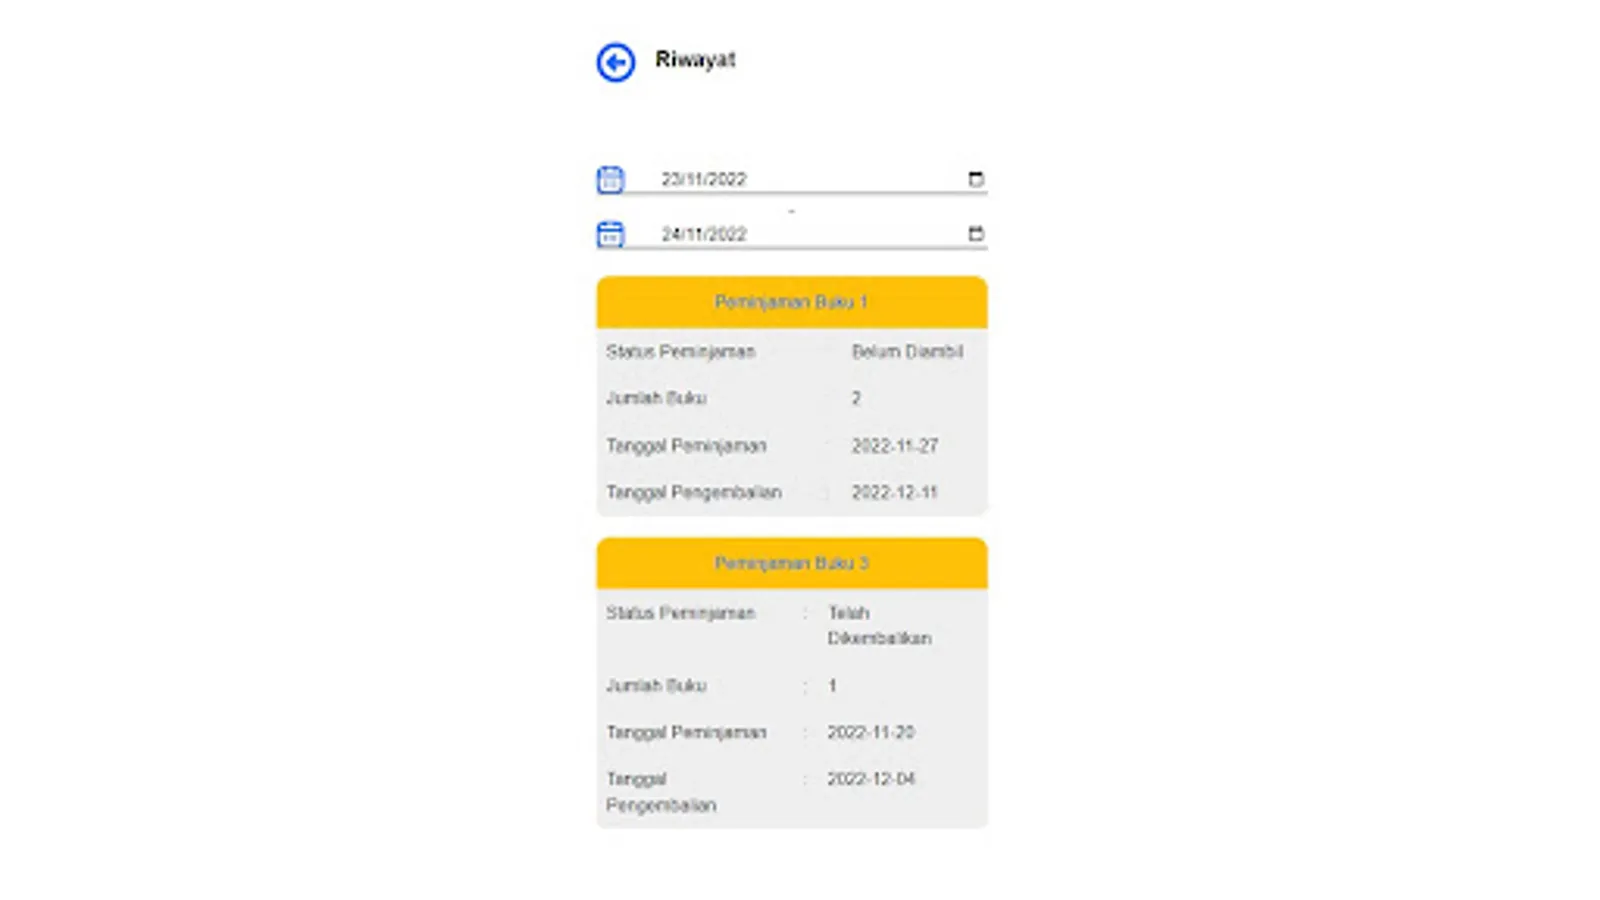Click Status Peminjaman label in Peminjaman Buku 3
1600x900 pixels.
[680, 613]
